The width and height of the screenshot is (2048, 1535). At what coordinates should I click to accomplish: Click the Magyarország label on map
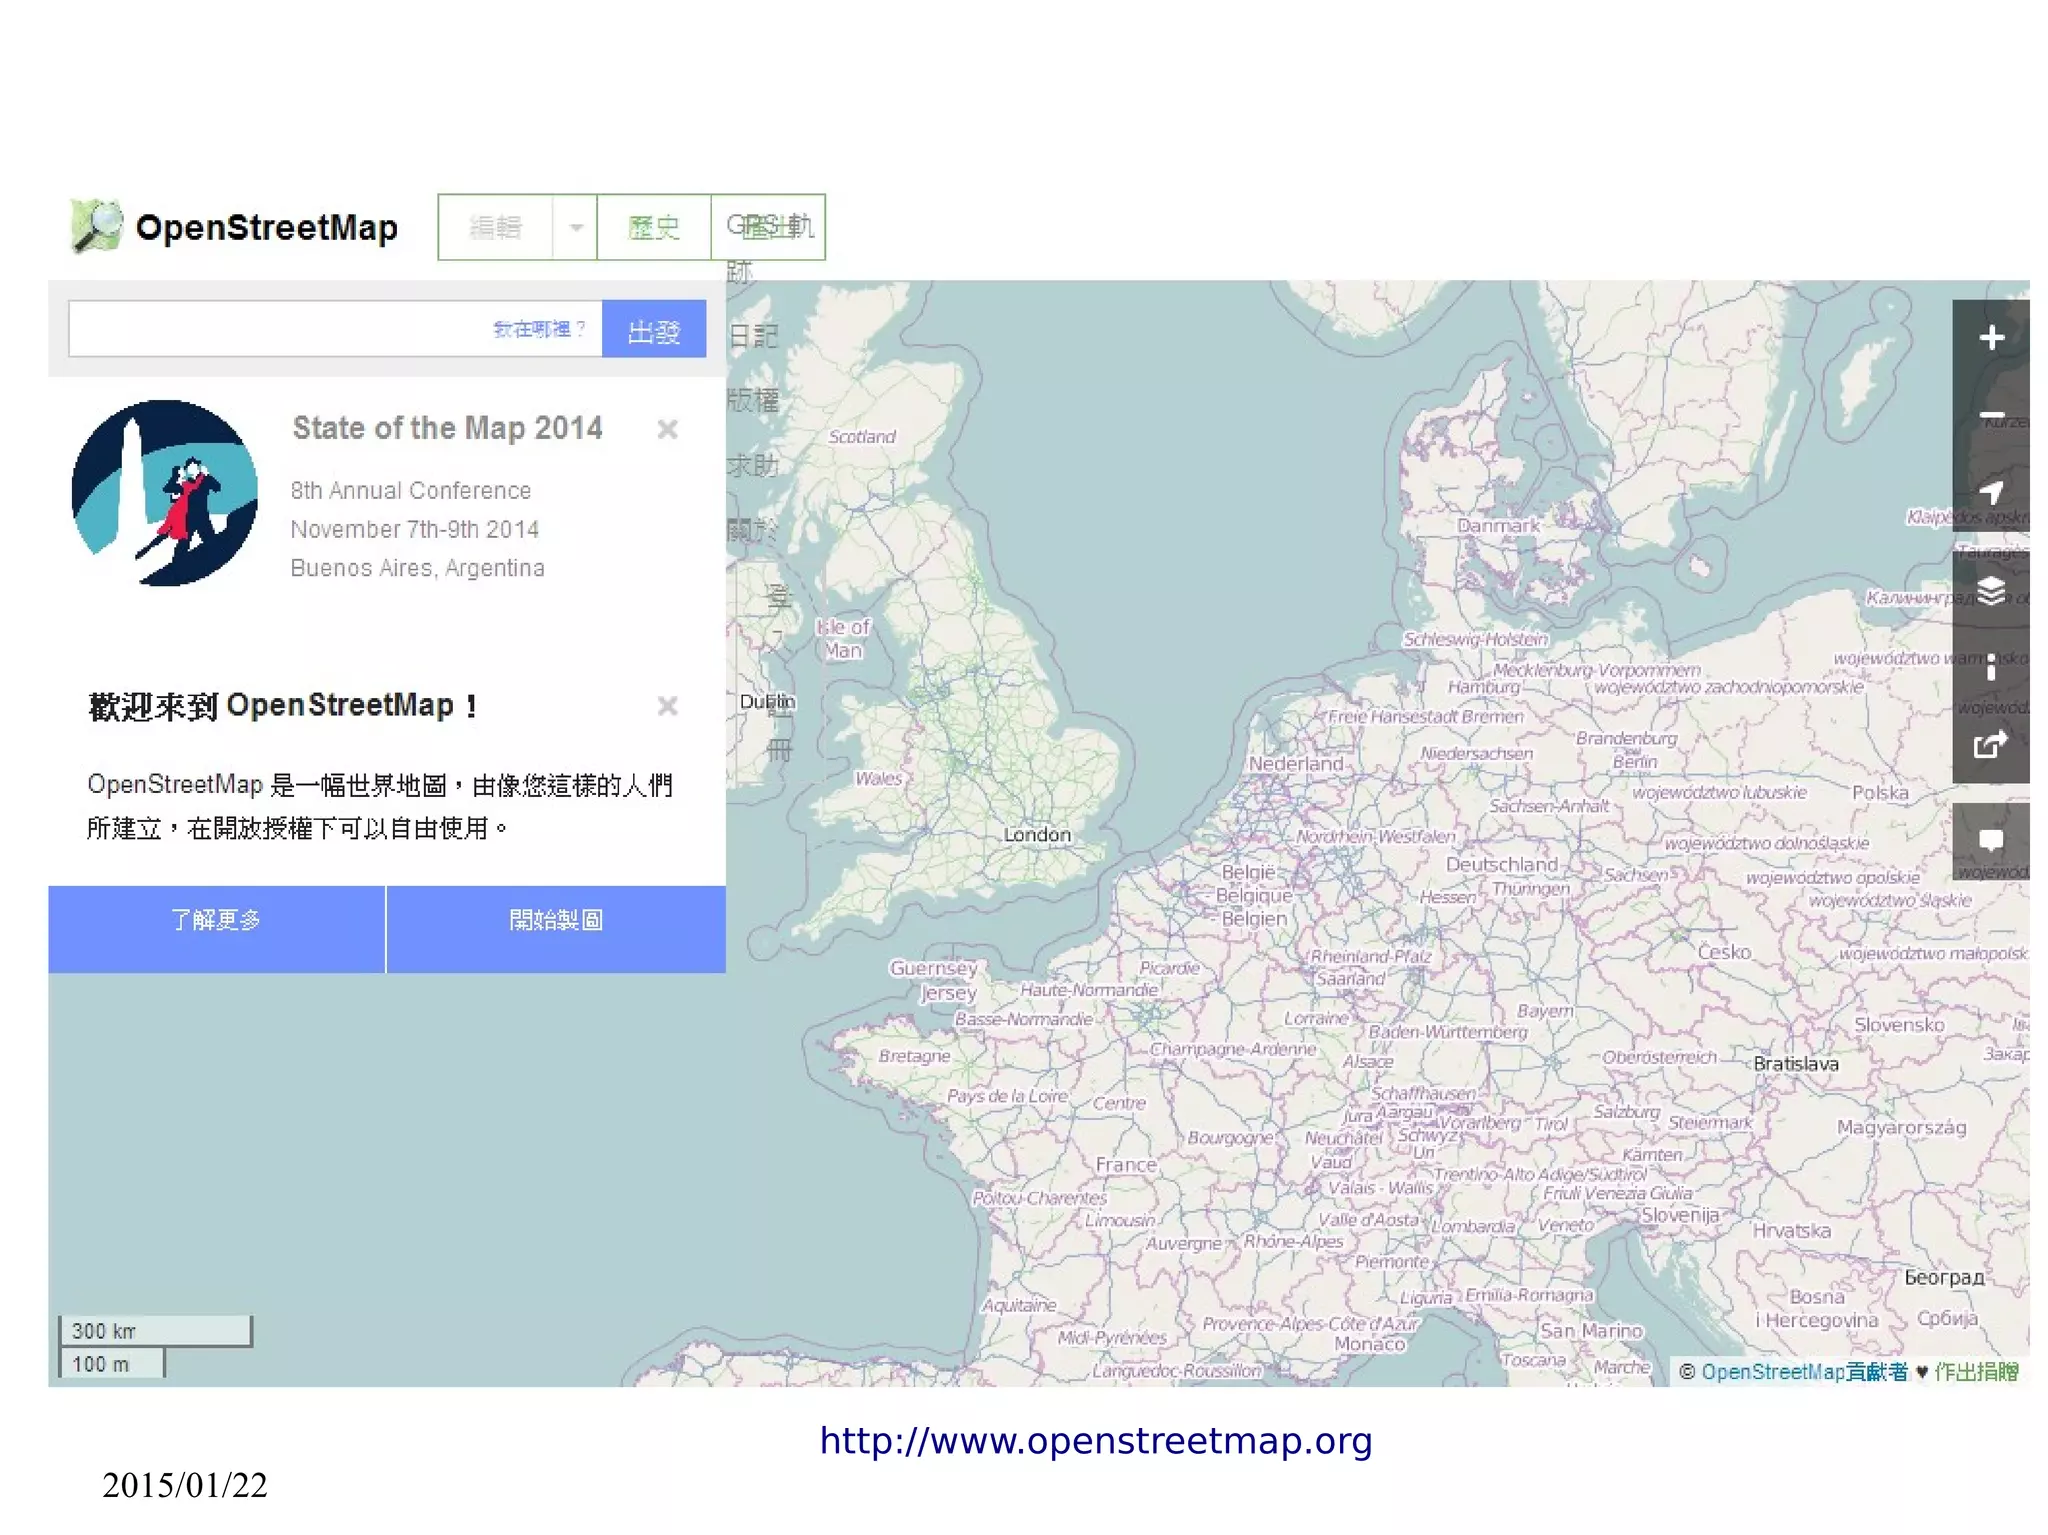1901,1127
